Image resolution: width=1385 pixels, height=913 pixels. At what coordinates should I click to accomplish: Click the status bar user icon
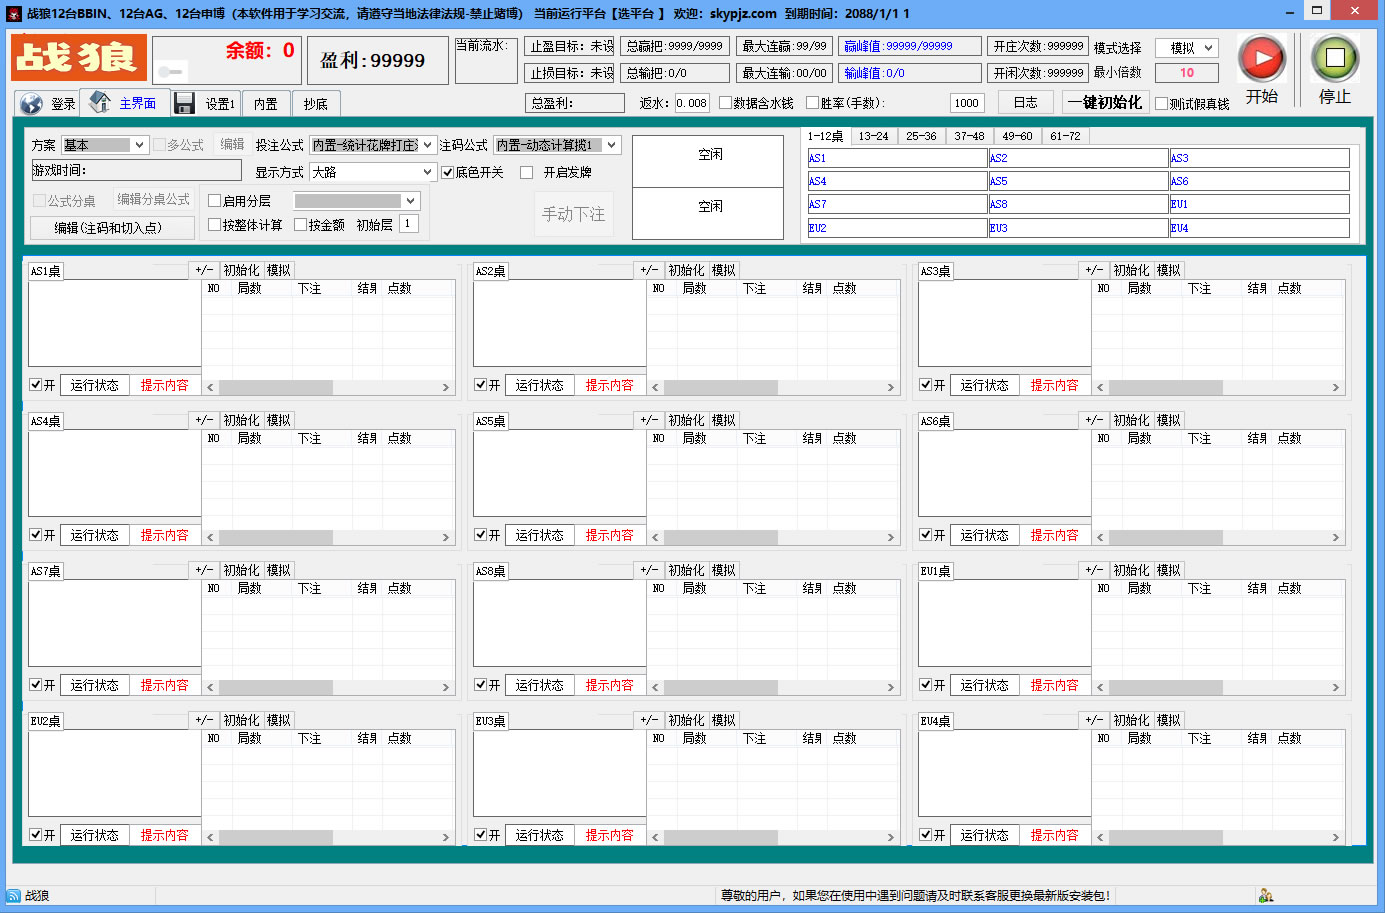tap(1266, 896)
